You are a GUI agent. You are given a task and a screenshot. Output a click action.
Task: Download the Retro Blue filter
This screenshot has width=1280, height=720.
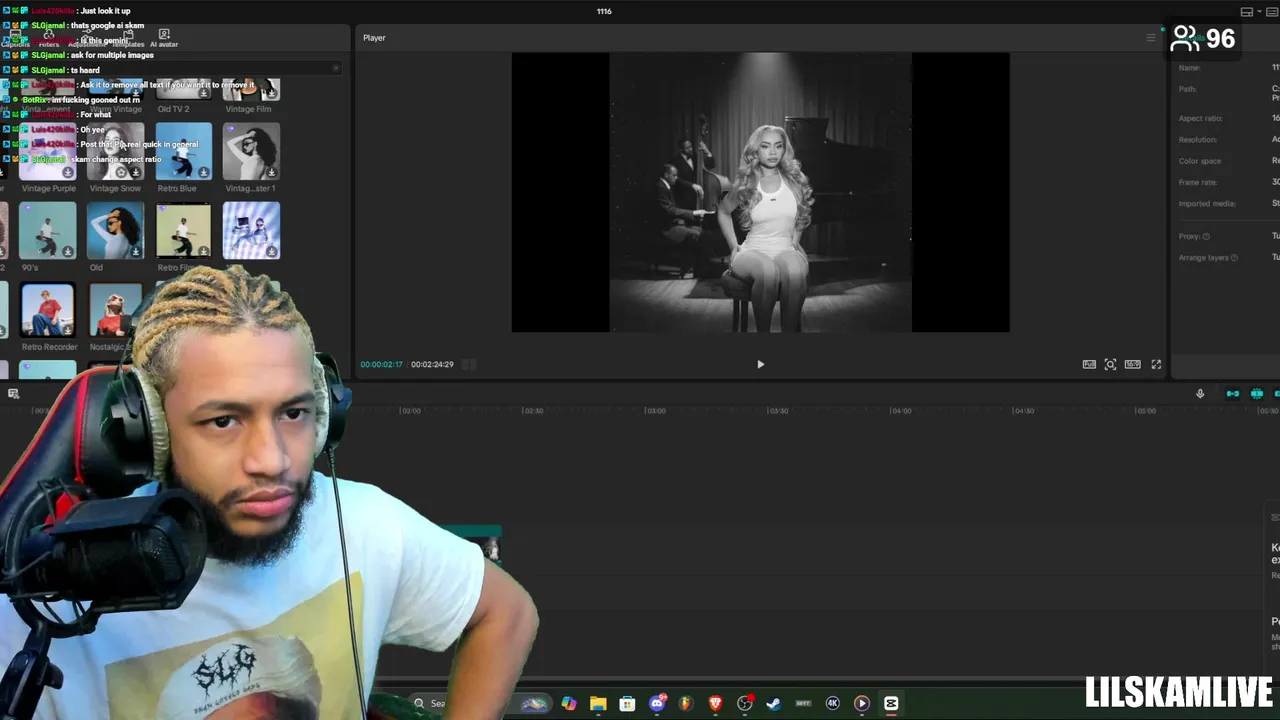pos(203,172)
